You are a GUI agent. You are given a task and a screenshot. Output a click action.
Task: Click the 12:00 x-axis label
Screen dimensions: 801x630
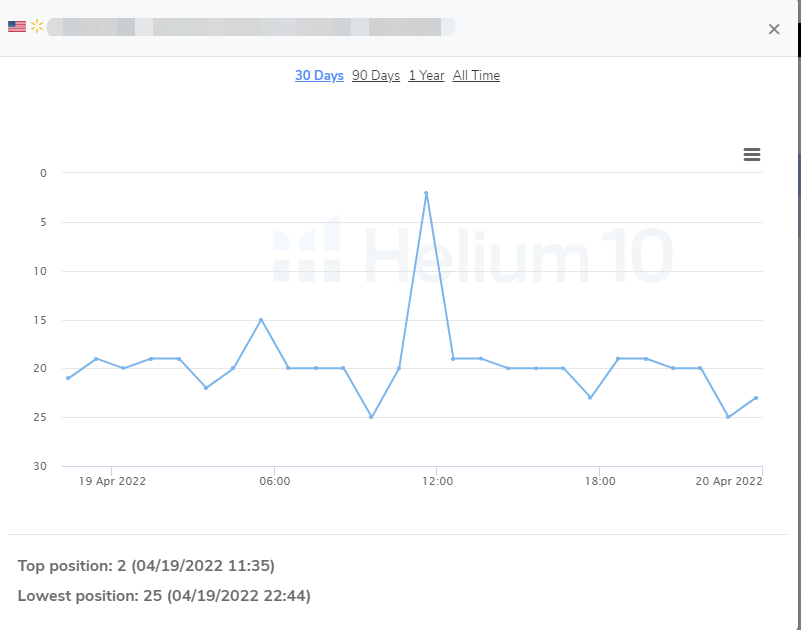pos(437,481)
